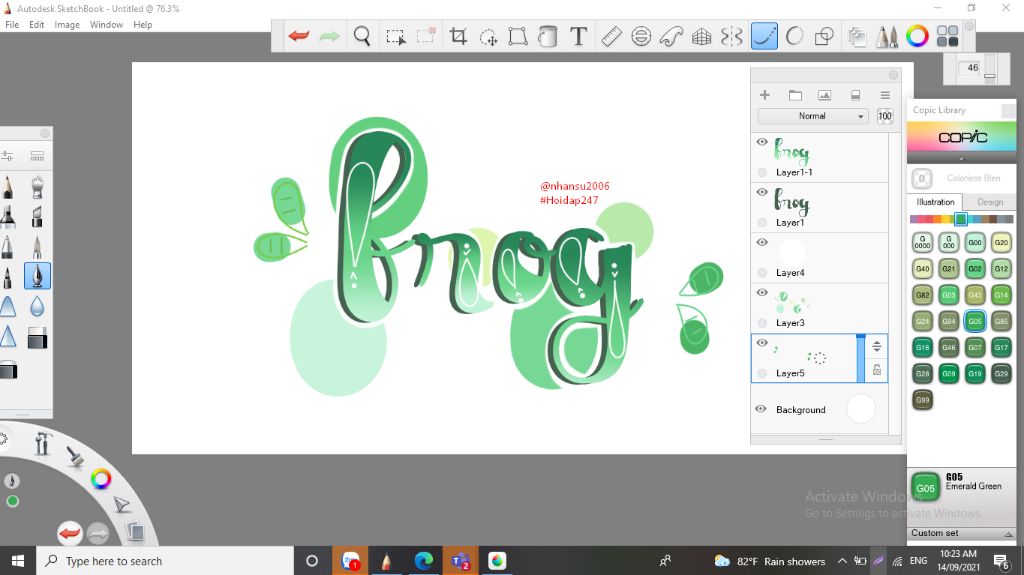Click the Add Layer plus icon
1024x575 pixels.
coord(765,95)
